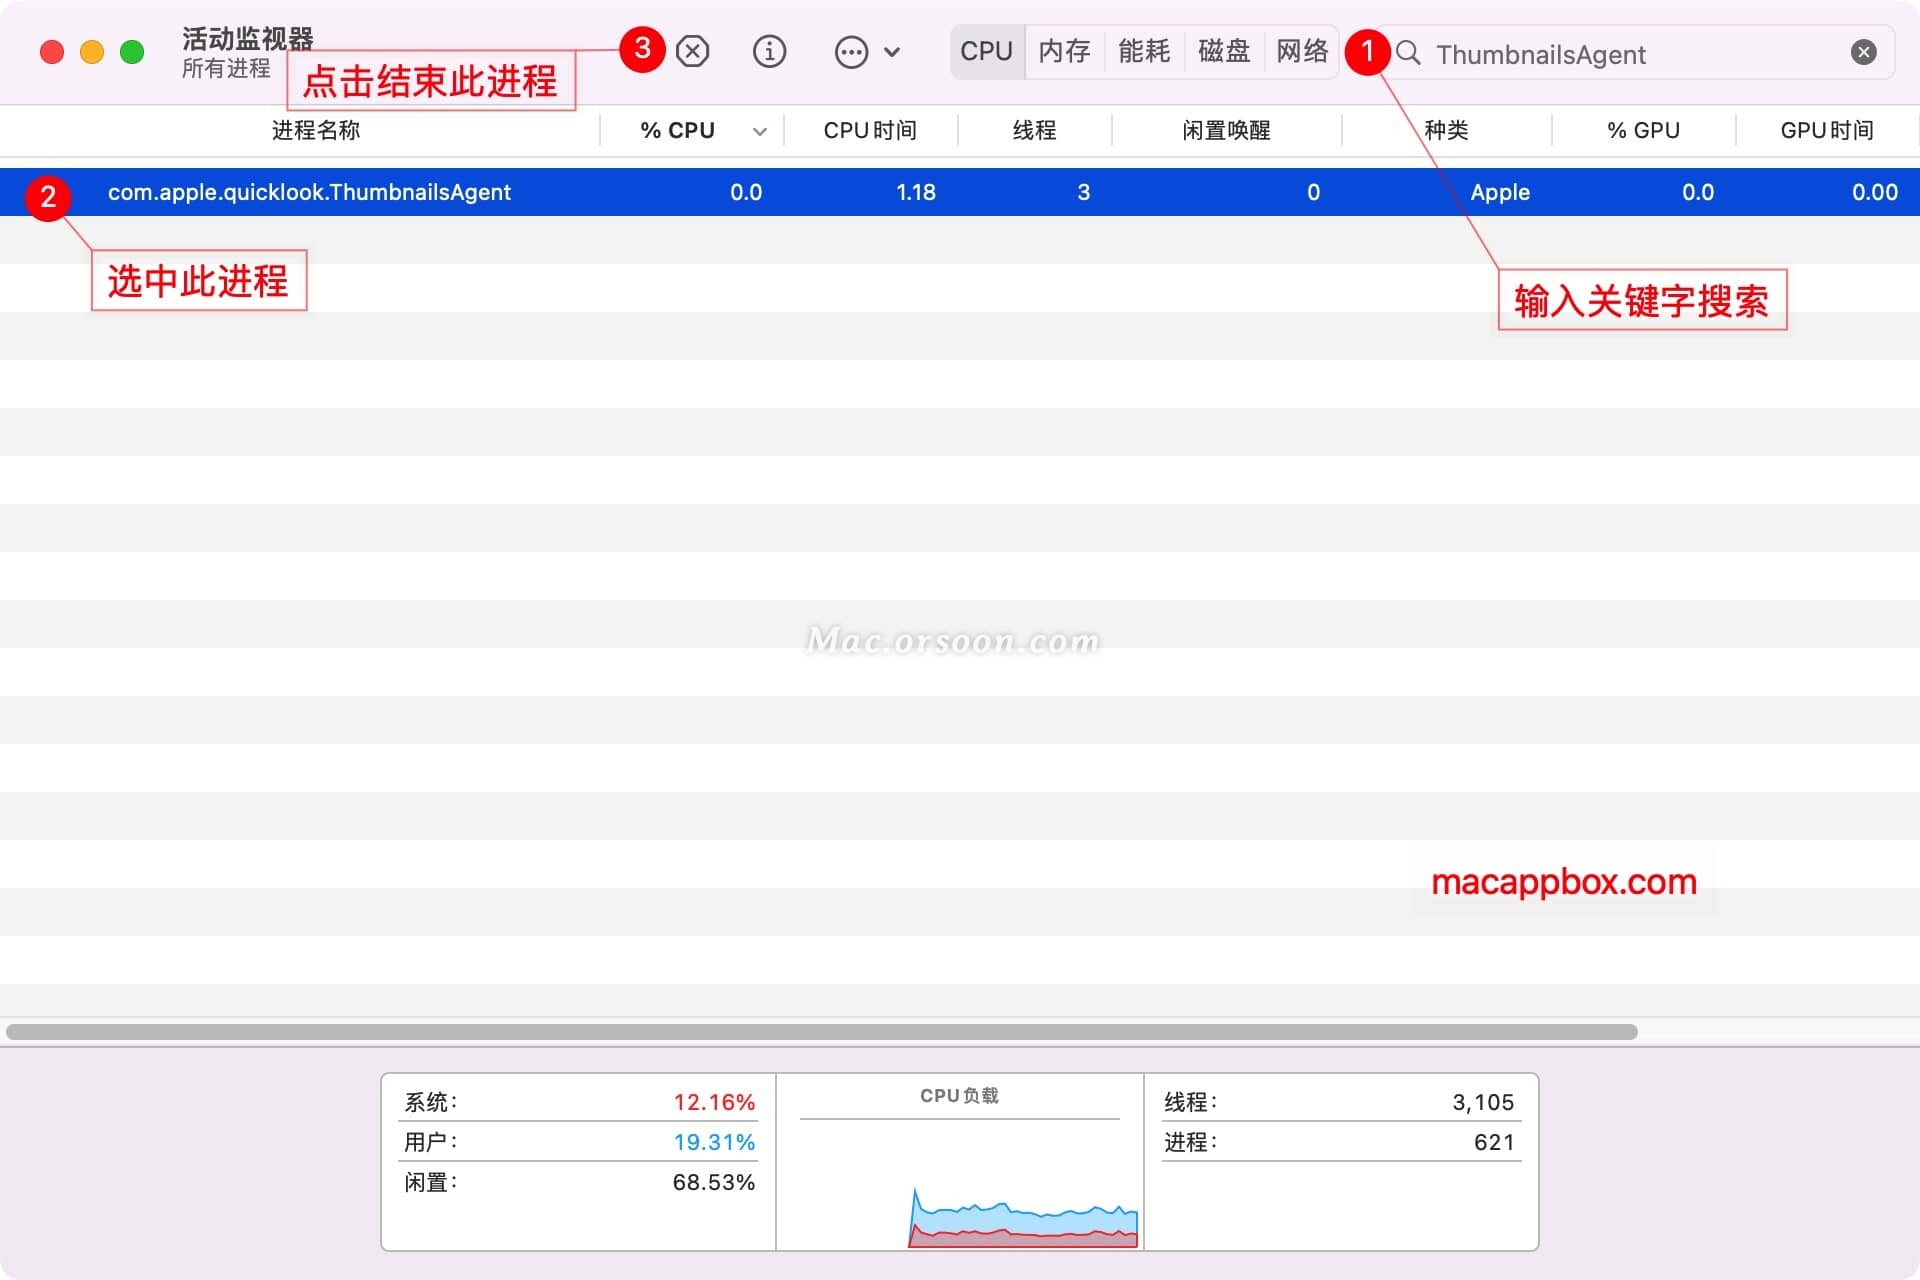This screenshot has width=1920, height=1280.
Task: Switch to the CPU tab
Action: click(x=986, y=52)
